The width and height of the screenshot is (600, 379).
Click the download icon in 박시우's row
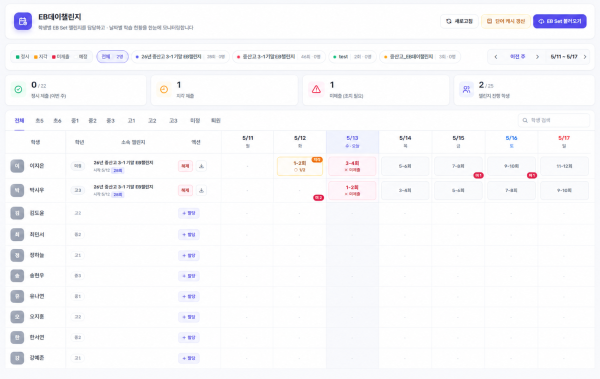(x=201, y=190)
